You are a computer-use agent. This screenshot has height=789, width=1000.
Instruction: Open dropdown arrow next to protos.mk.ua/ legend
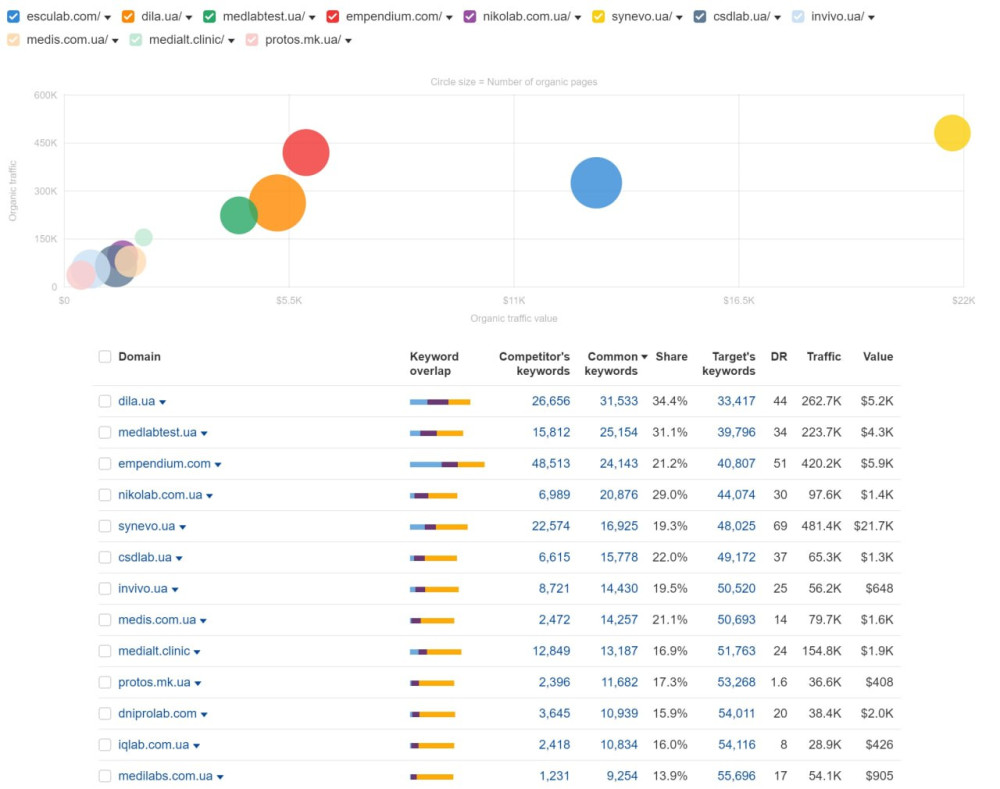pos(348,41)
